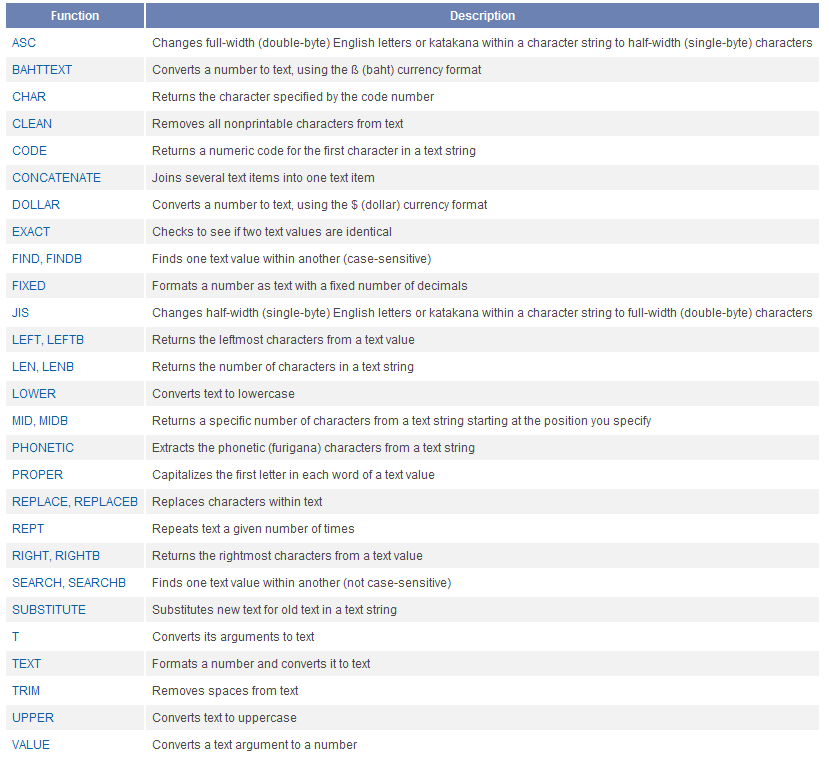The height and width of the screenshot is (764, 829).
Task: Click 'Checks to see if two text values are identical'
Action: click(x=272, y=232)
